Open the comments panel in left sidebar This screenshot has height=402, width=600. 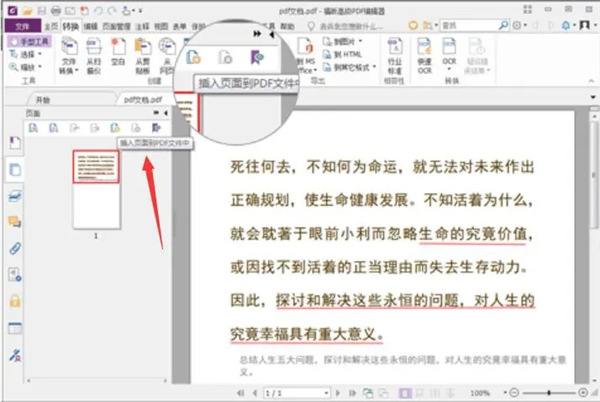pos(15,220)
